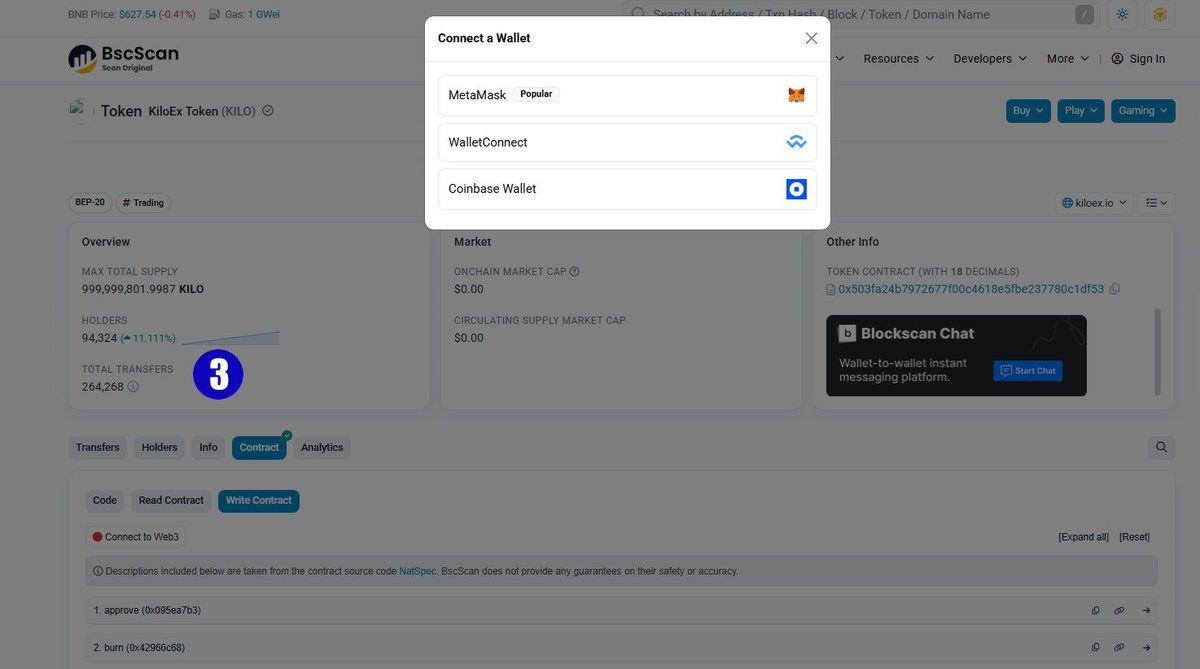Viewport: 1200px width, 669px height.
Task: Click the Blockscan Chat logo icon
Action: (847, 333)
